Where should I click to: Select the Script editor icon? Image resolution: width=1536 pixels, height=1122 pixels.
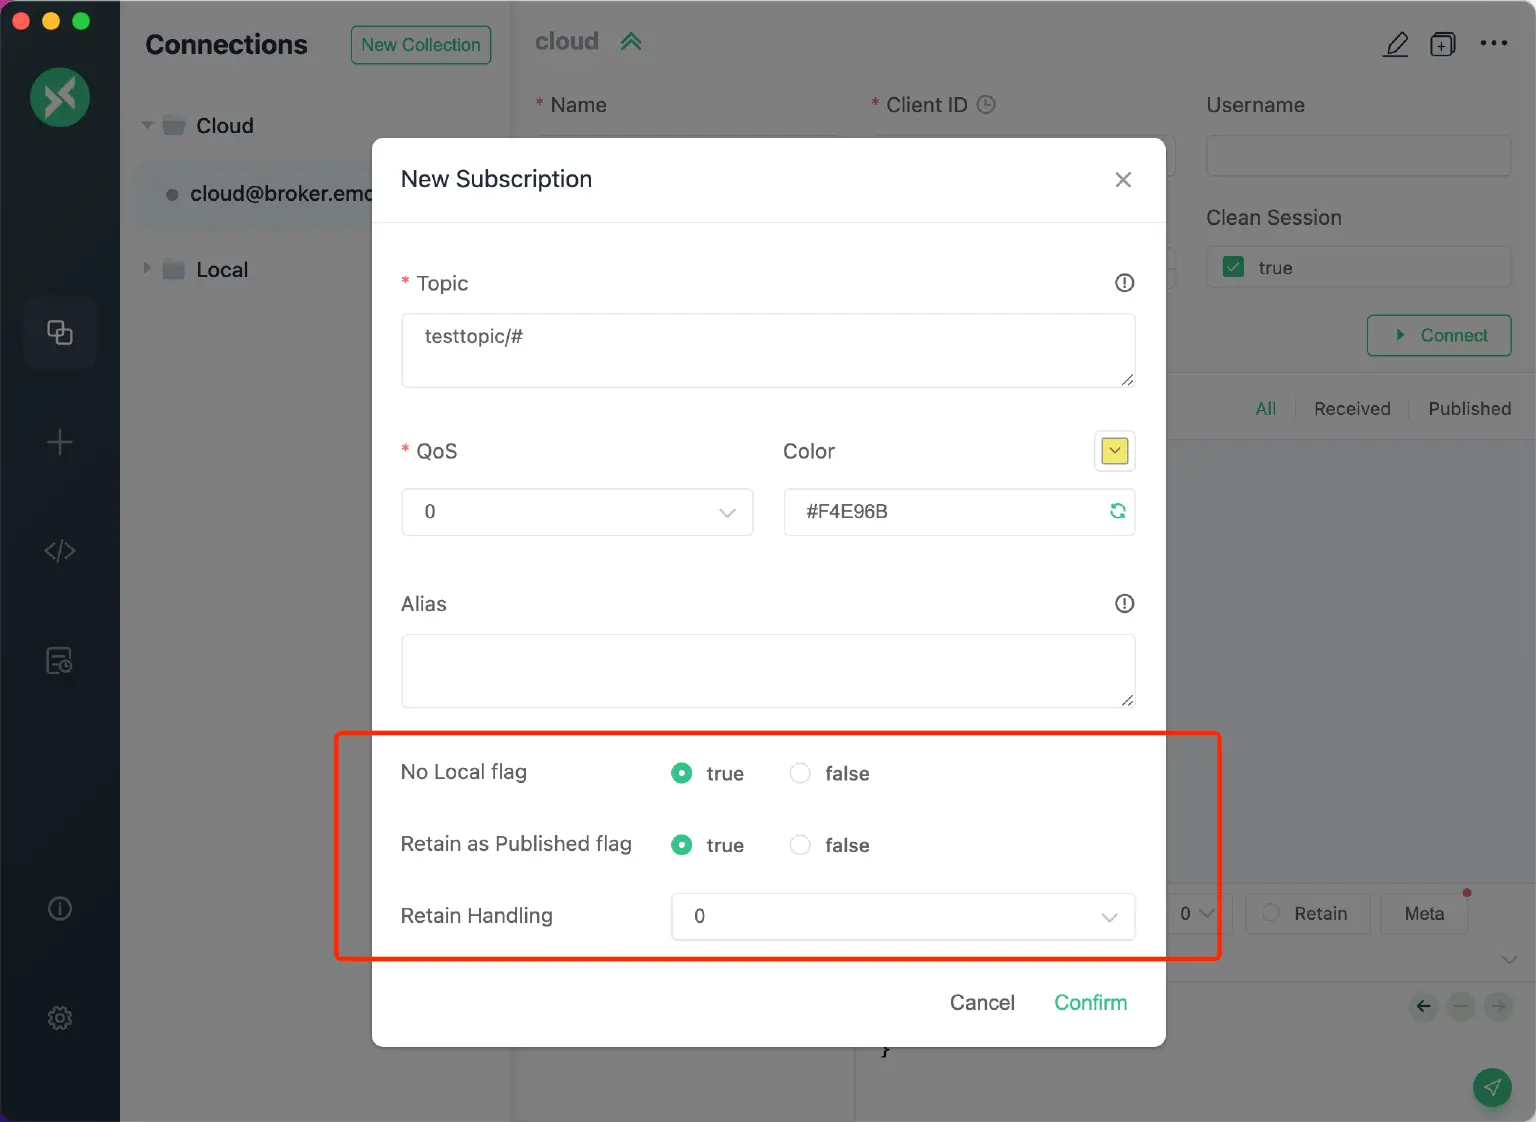pyautogui.click(x=59, y=550)
